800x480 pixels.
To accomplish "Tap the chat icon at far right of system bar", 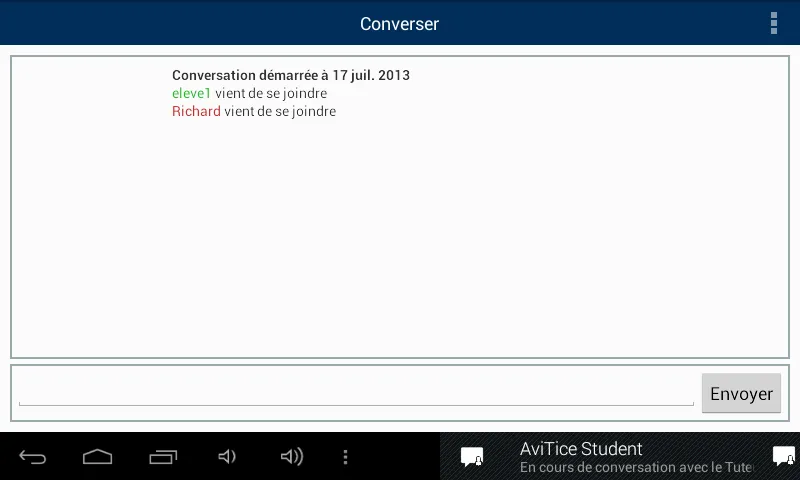I will tap(784, 456).
